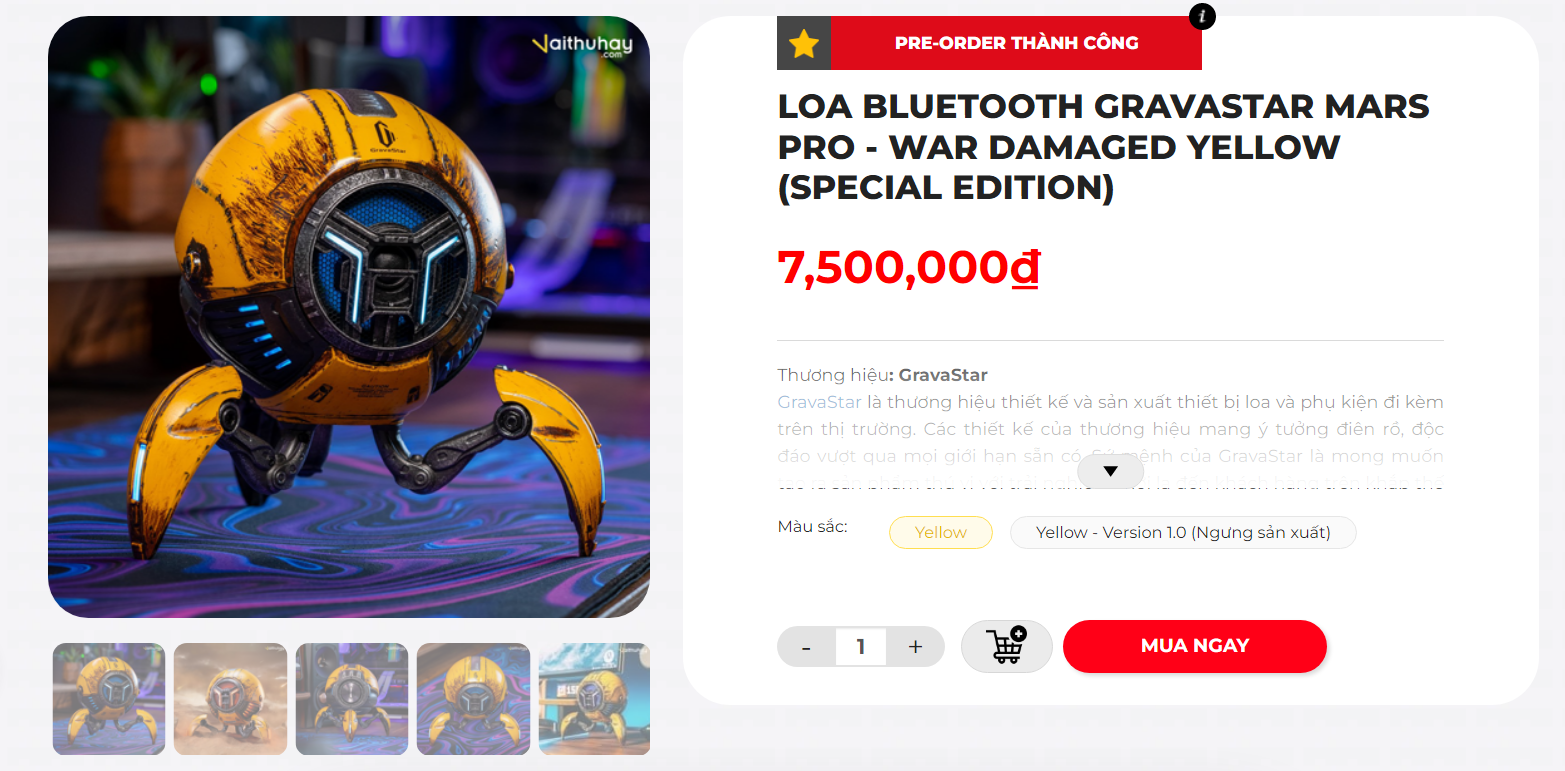
Task: Increase quantity with the plus button
Action: pyautogui.click(x=915, y=647)
